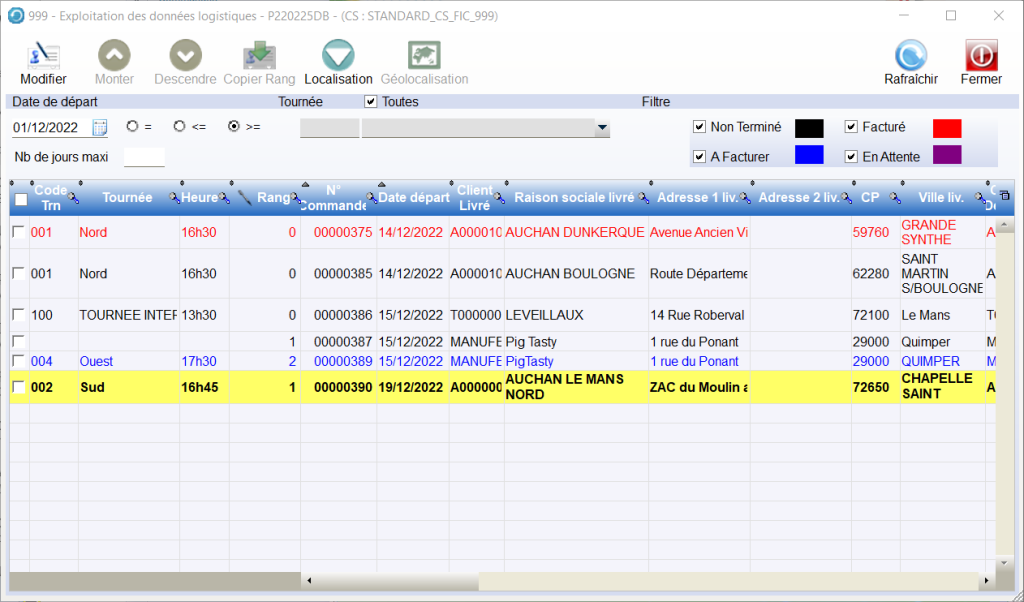Click the Rafraîchir refresh icon
Viewport: 1024px width, 602px height.
point(910,56)
